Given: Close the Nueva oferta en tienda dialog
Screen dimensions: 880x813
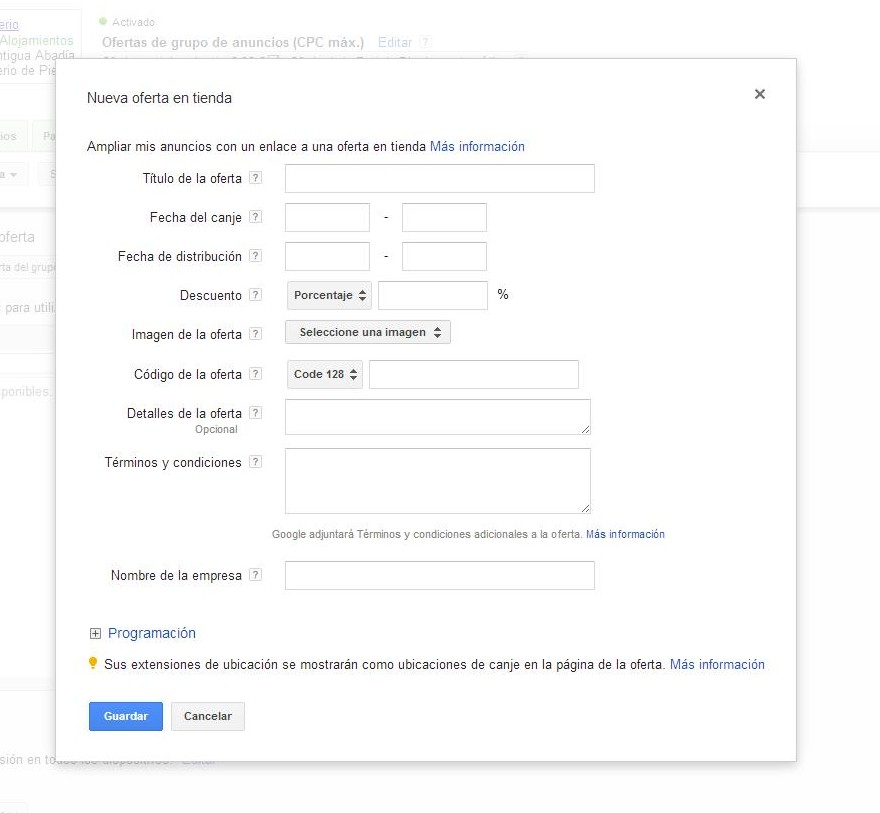Looking at the screenshot, I should click(x=760, y=94).
